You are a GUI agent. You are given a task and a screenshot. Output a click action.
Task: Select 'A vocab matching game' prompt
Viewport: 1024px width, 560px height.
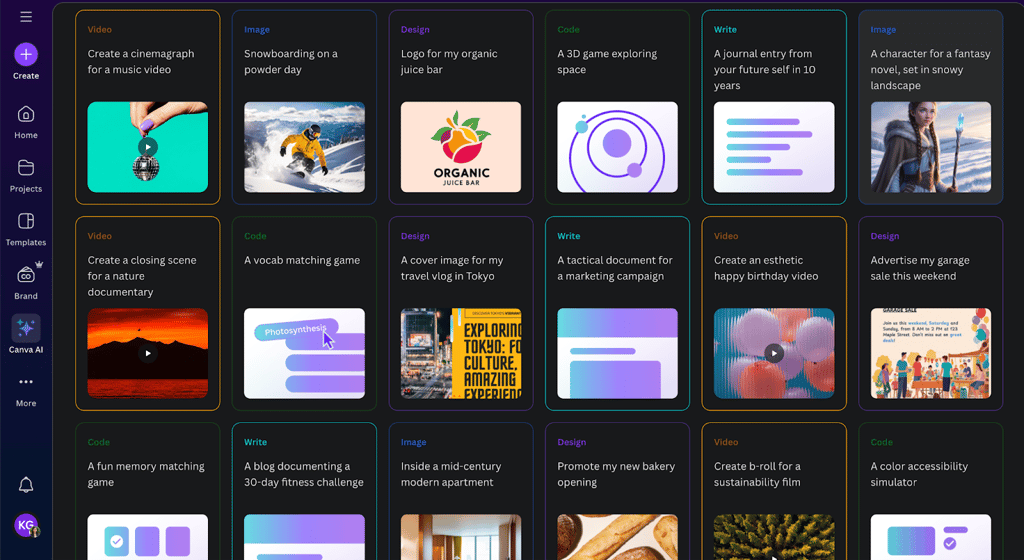tap(302, 260)
